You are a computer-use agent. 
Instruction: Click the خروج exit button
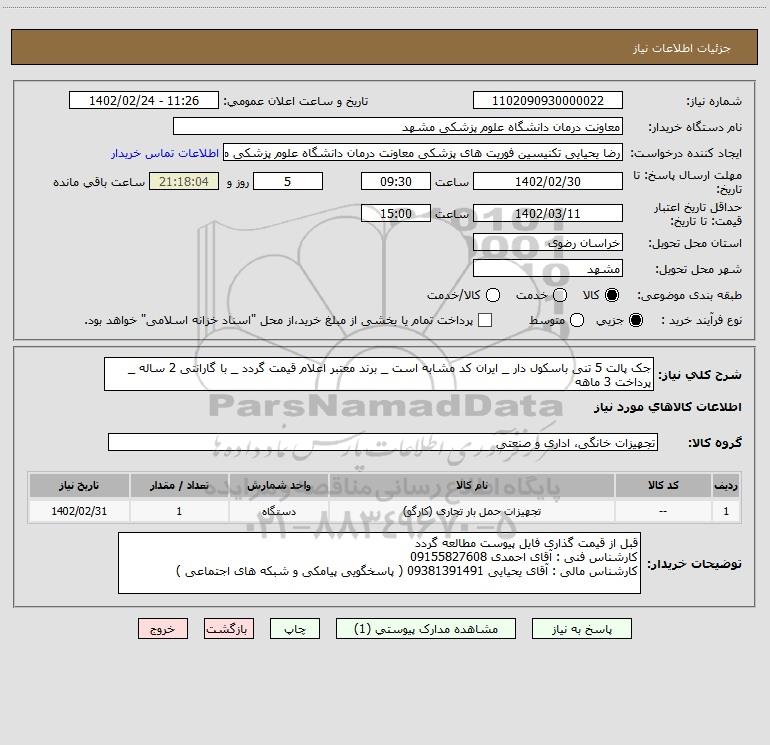point(163,629)
